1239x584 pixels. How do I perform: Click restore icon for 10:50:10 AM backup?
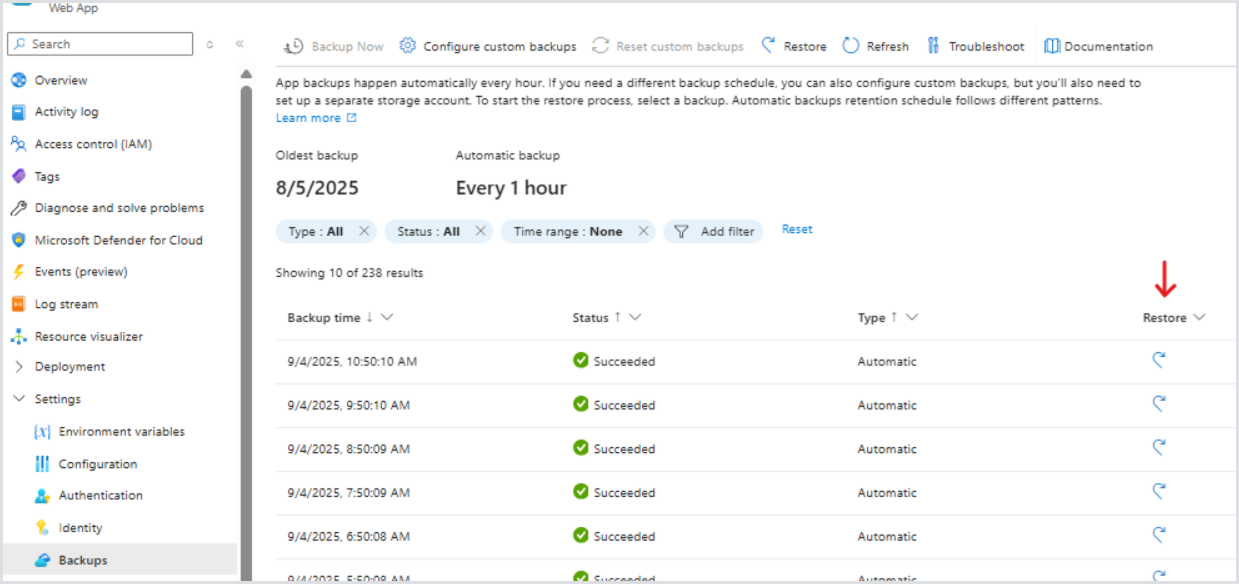tap(1159, 361)
